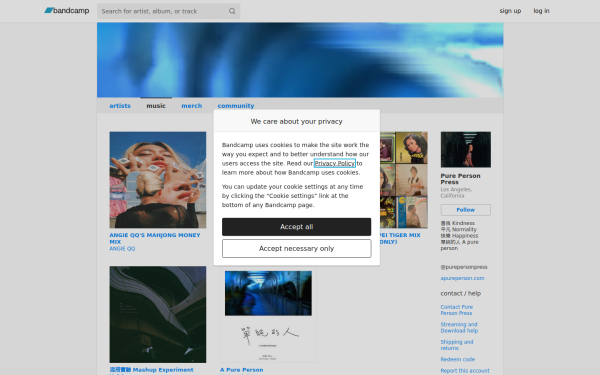Open Angie QQ's Mahjong Money Mix cover

tap(158, 180)
